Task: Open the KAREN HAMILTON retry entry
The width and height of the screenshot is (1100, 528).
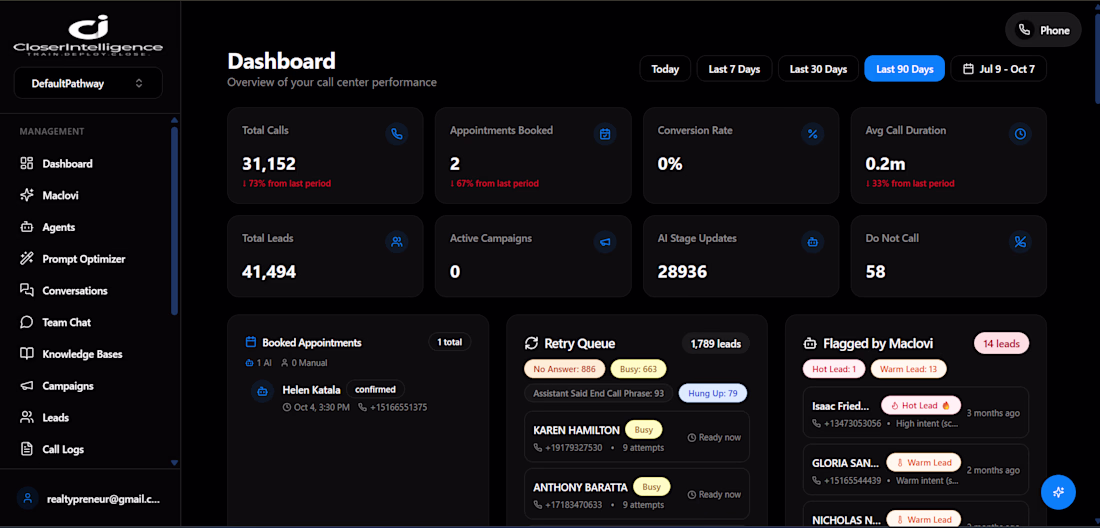Action: [x=637, y=437]
